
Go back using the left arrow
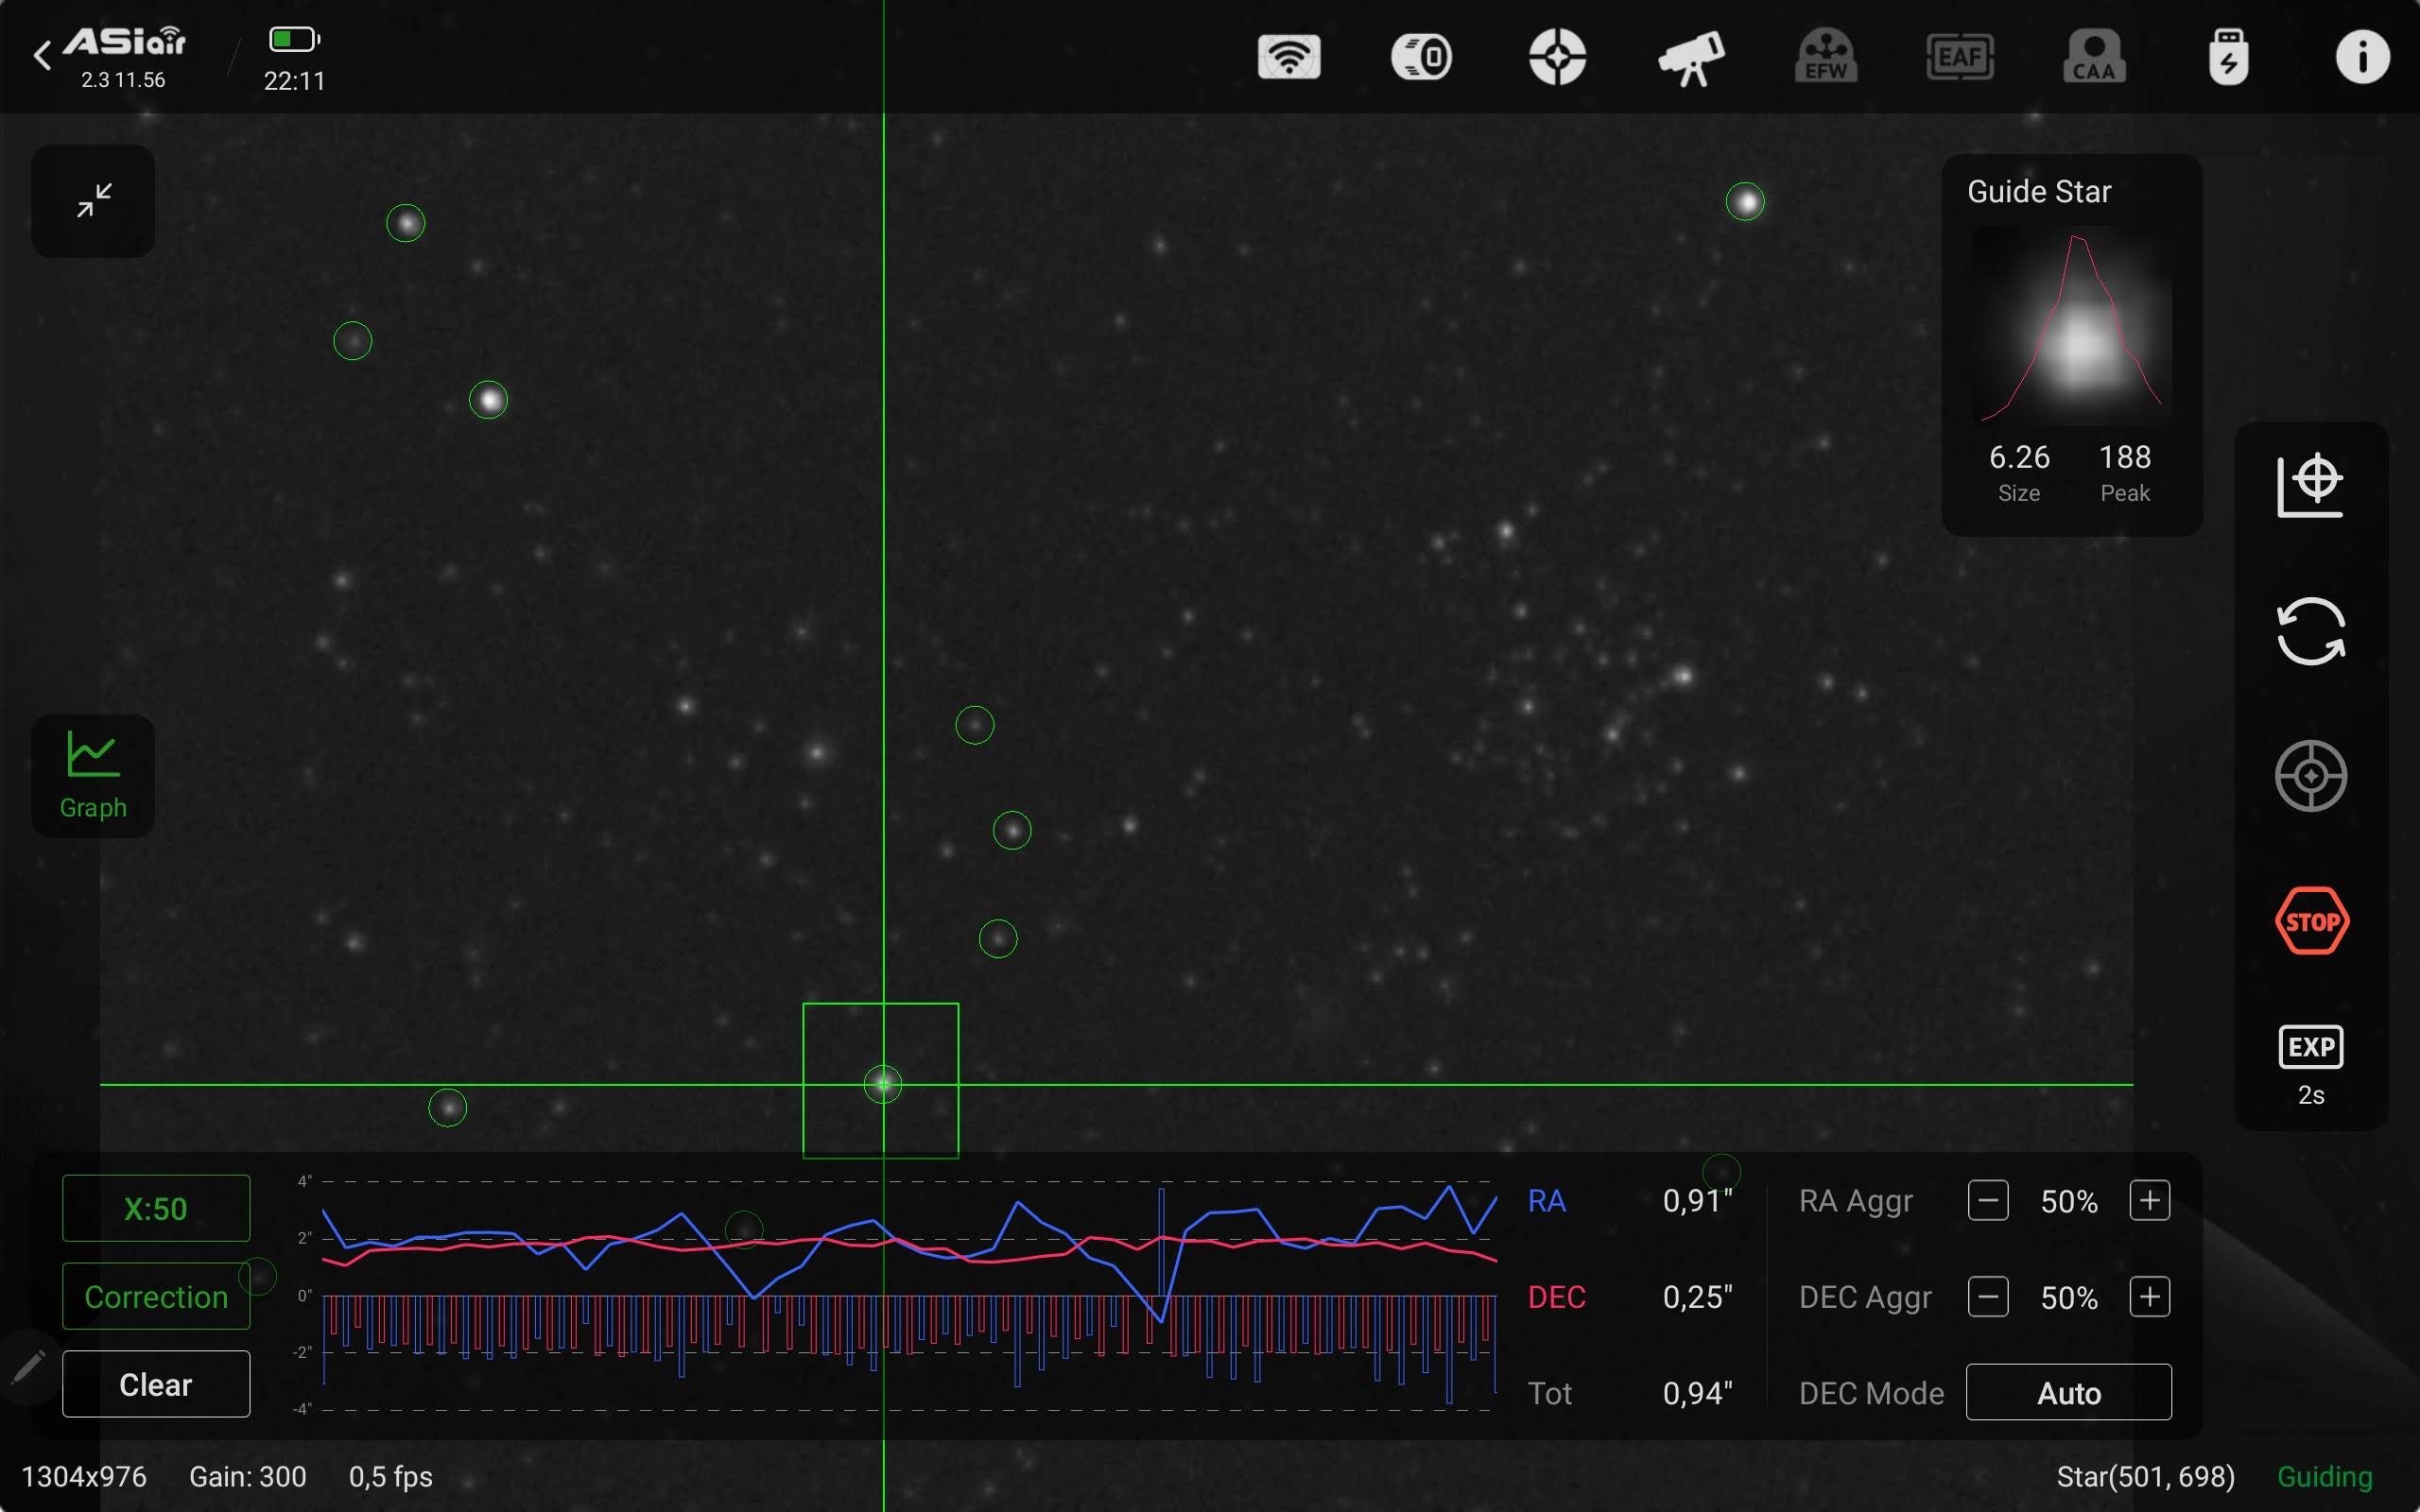[42, 56]
